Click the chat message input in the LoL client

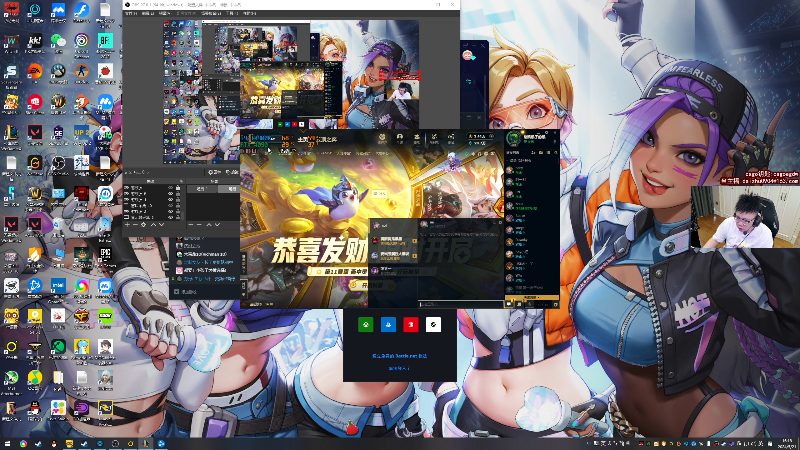[x=461, y=304]
